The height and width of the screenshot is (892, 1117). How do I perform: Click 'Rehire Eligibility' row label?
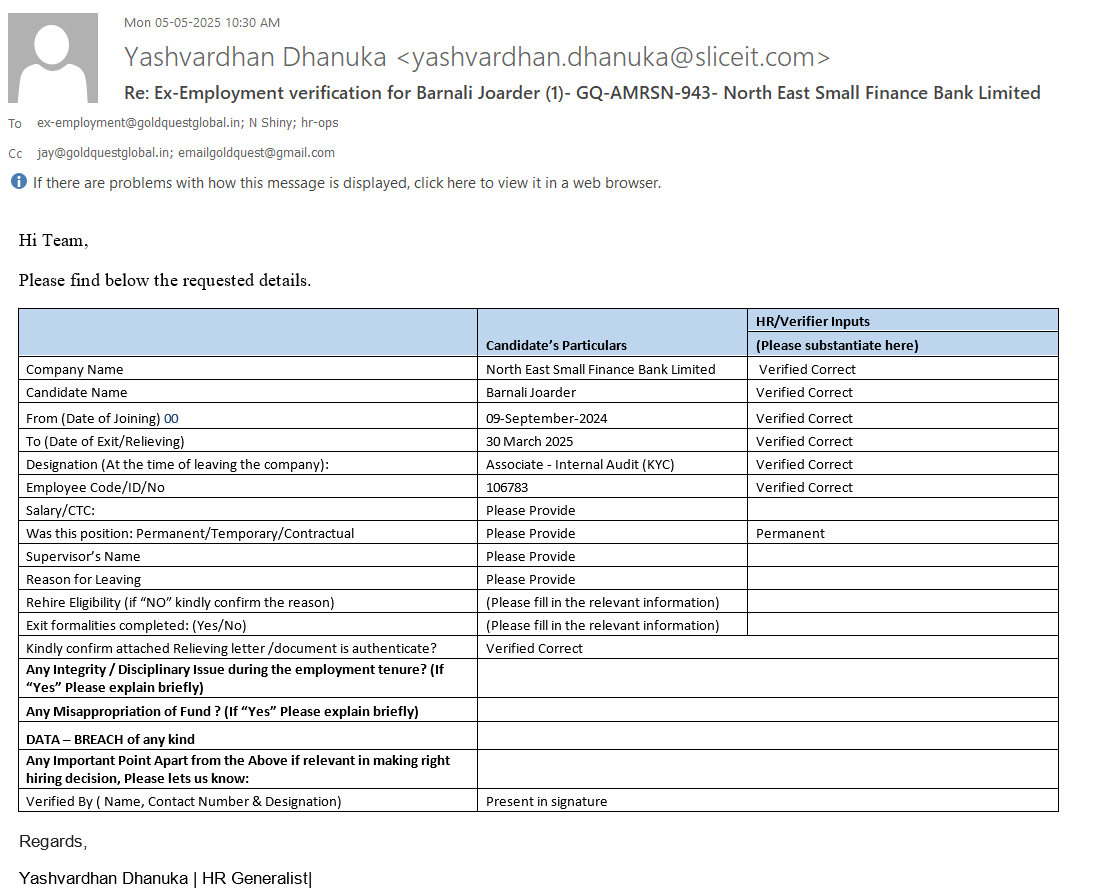pyautogui.click(x=180, y=602)
